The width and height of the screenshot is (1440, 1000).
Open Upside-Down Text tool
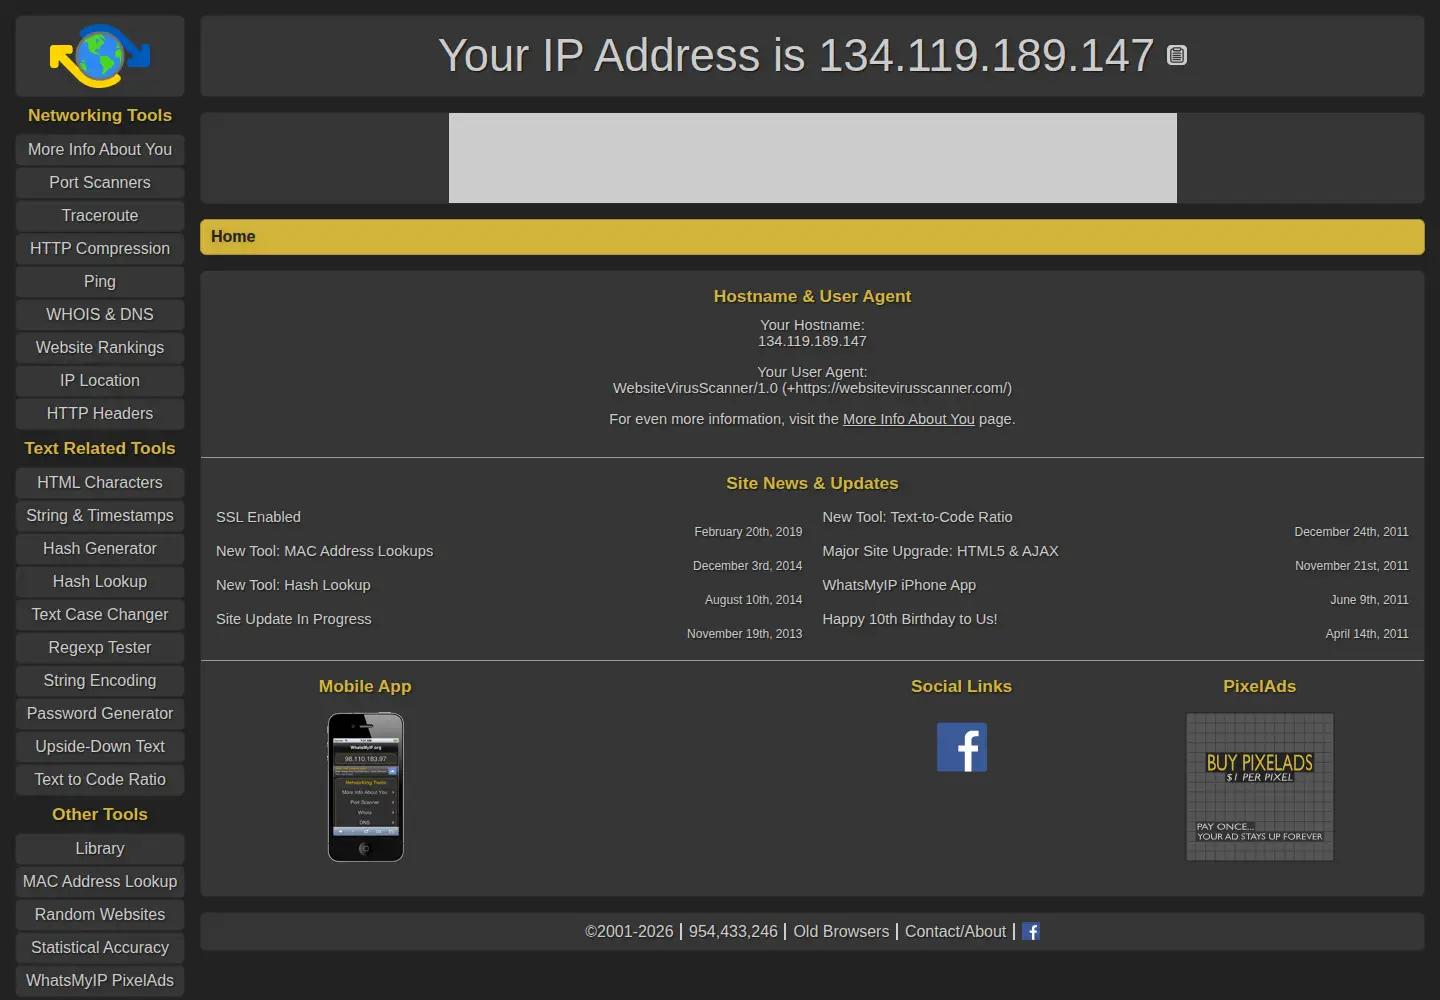click(100, 746)
